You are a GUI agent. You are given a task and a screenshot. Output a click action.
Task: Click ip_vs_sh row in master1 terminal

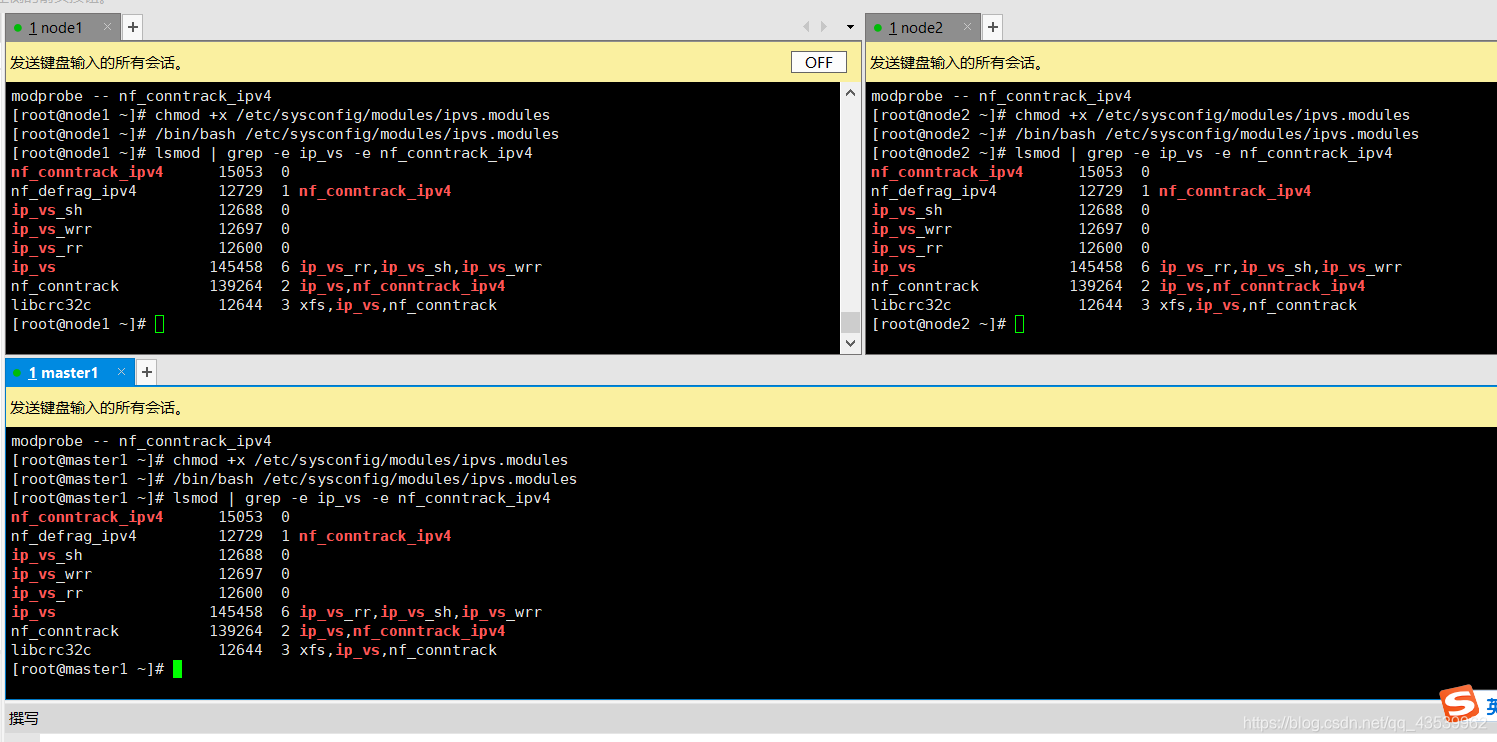coord(151,555)
